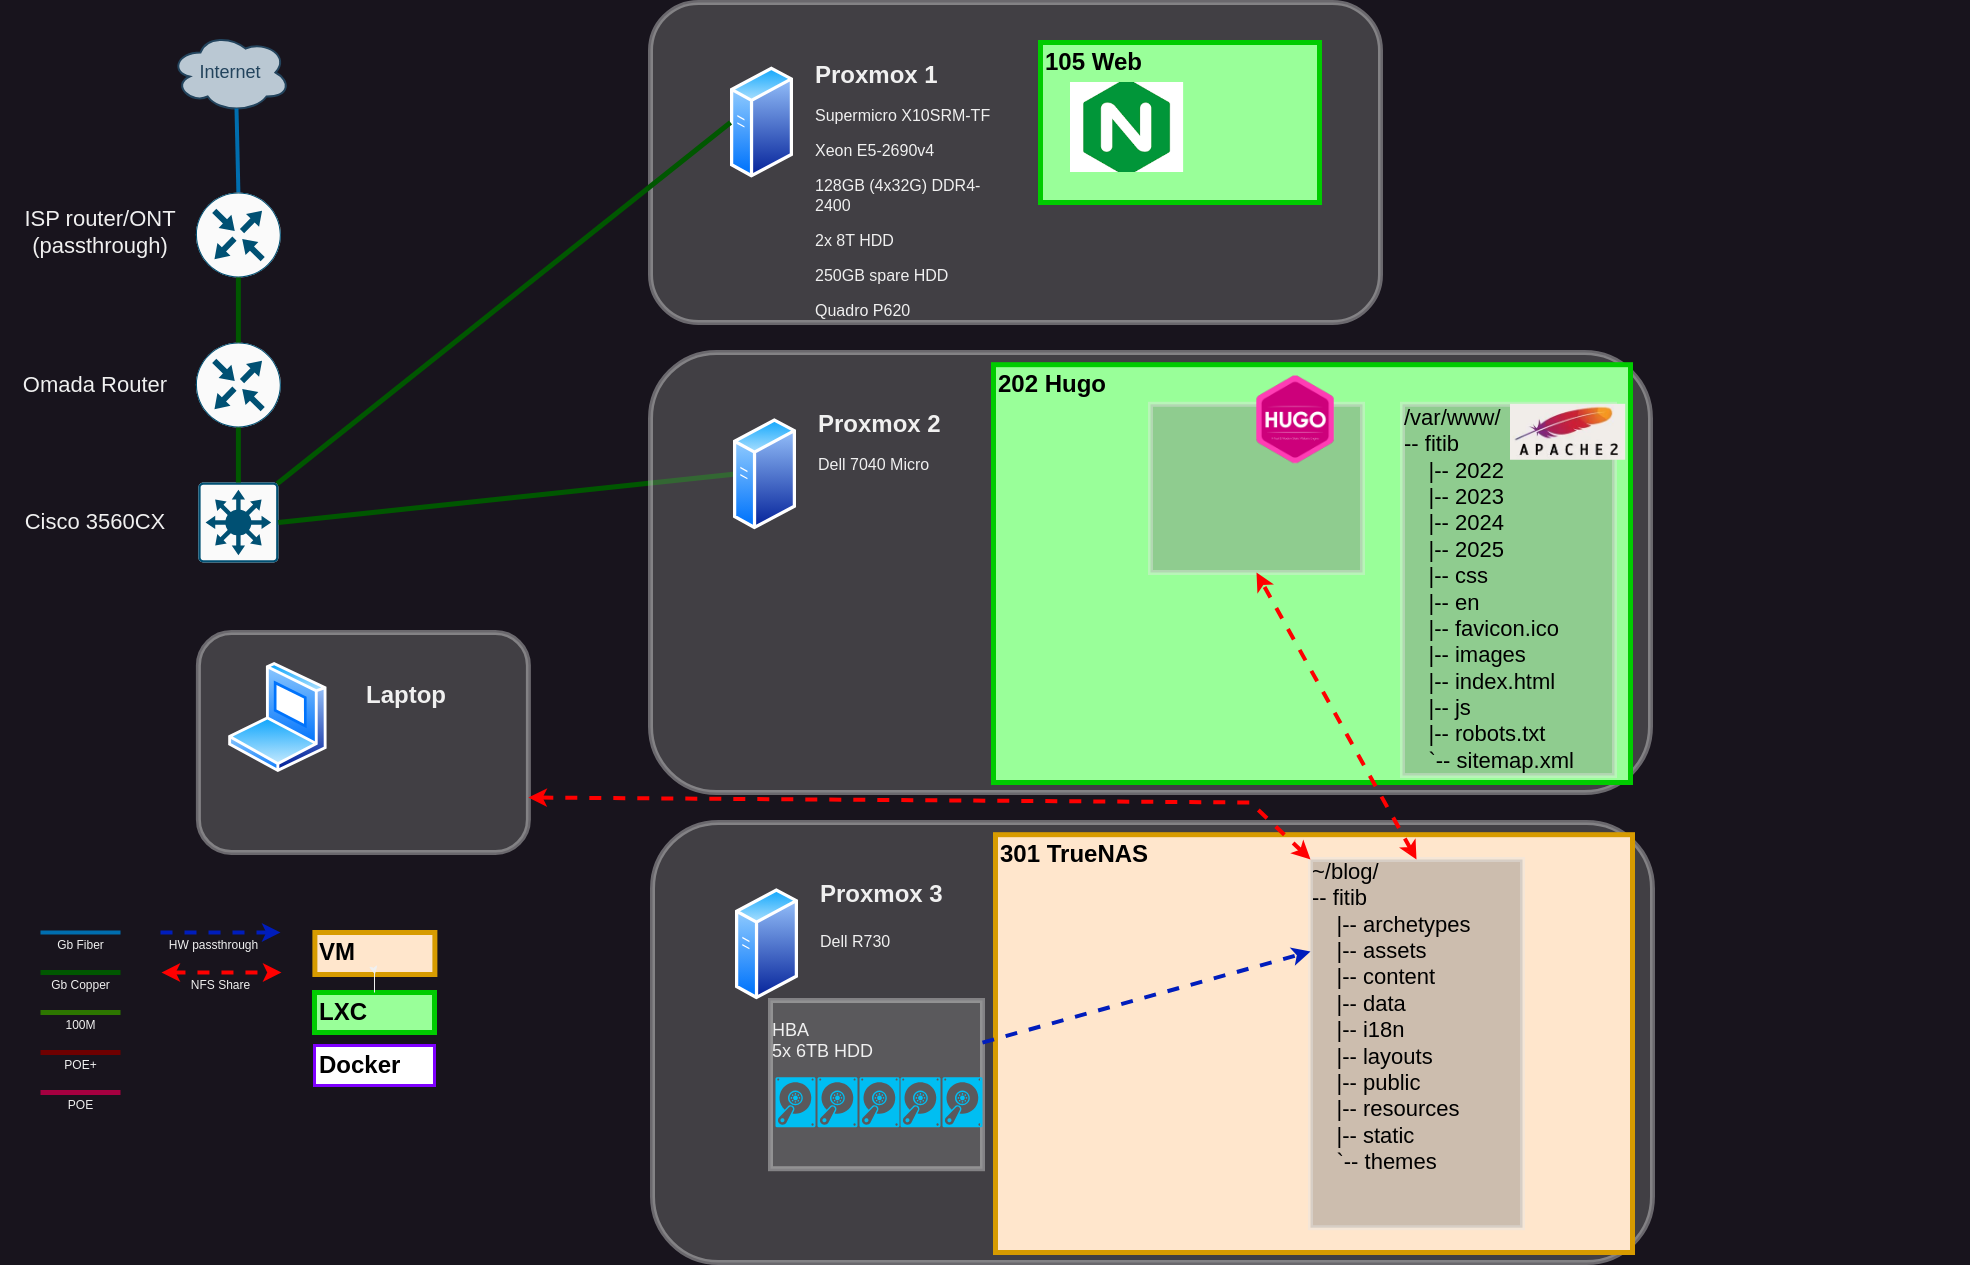Click the Dell 7040 Micro label
The height and width of the screenshot is (1265, 1970).
coord(873,465)
